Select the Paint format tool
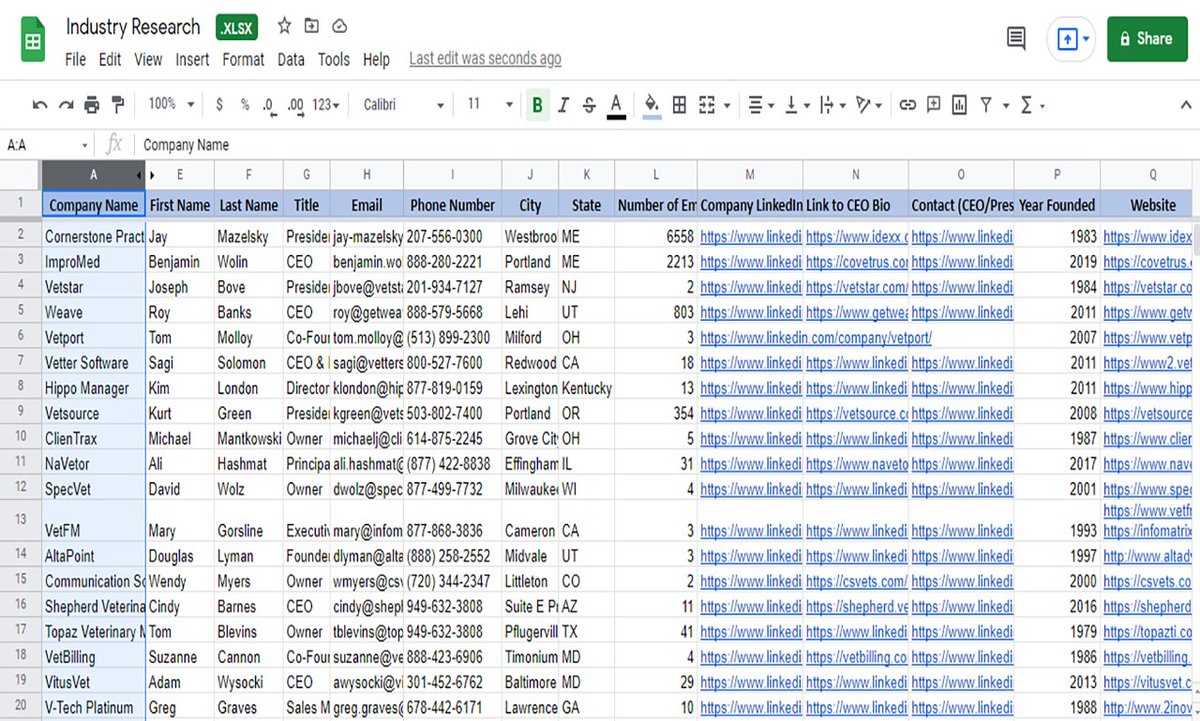 (x=118, y=104)
